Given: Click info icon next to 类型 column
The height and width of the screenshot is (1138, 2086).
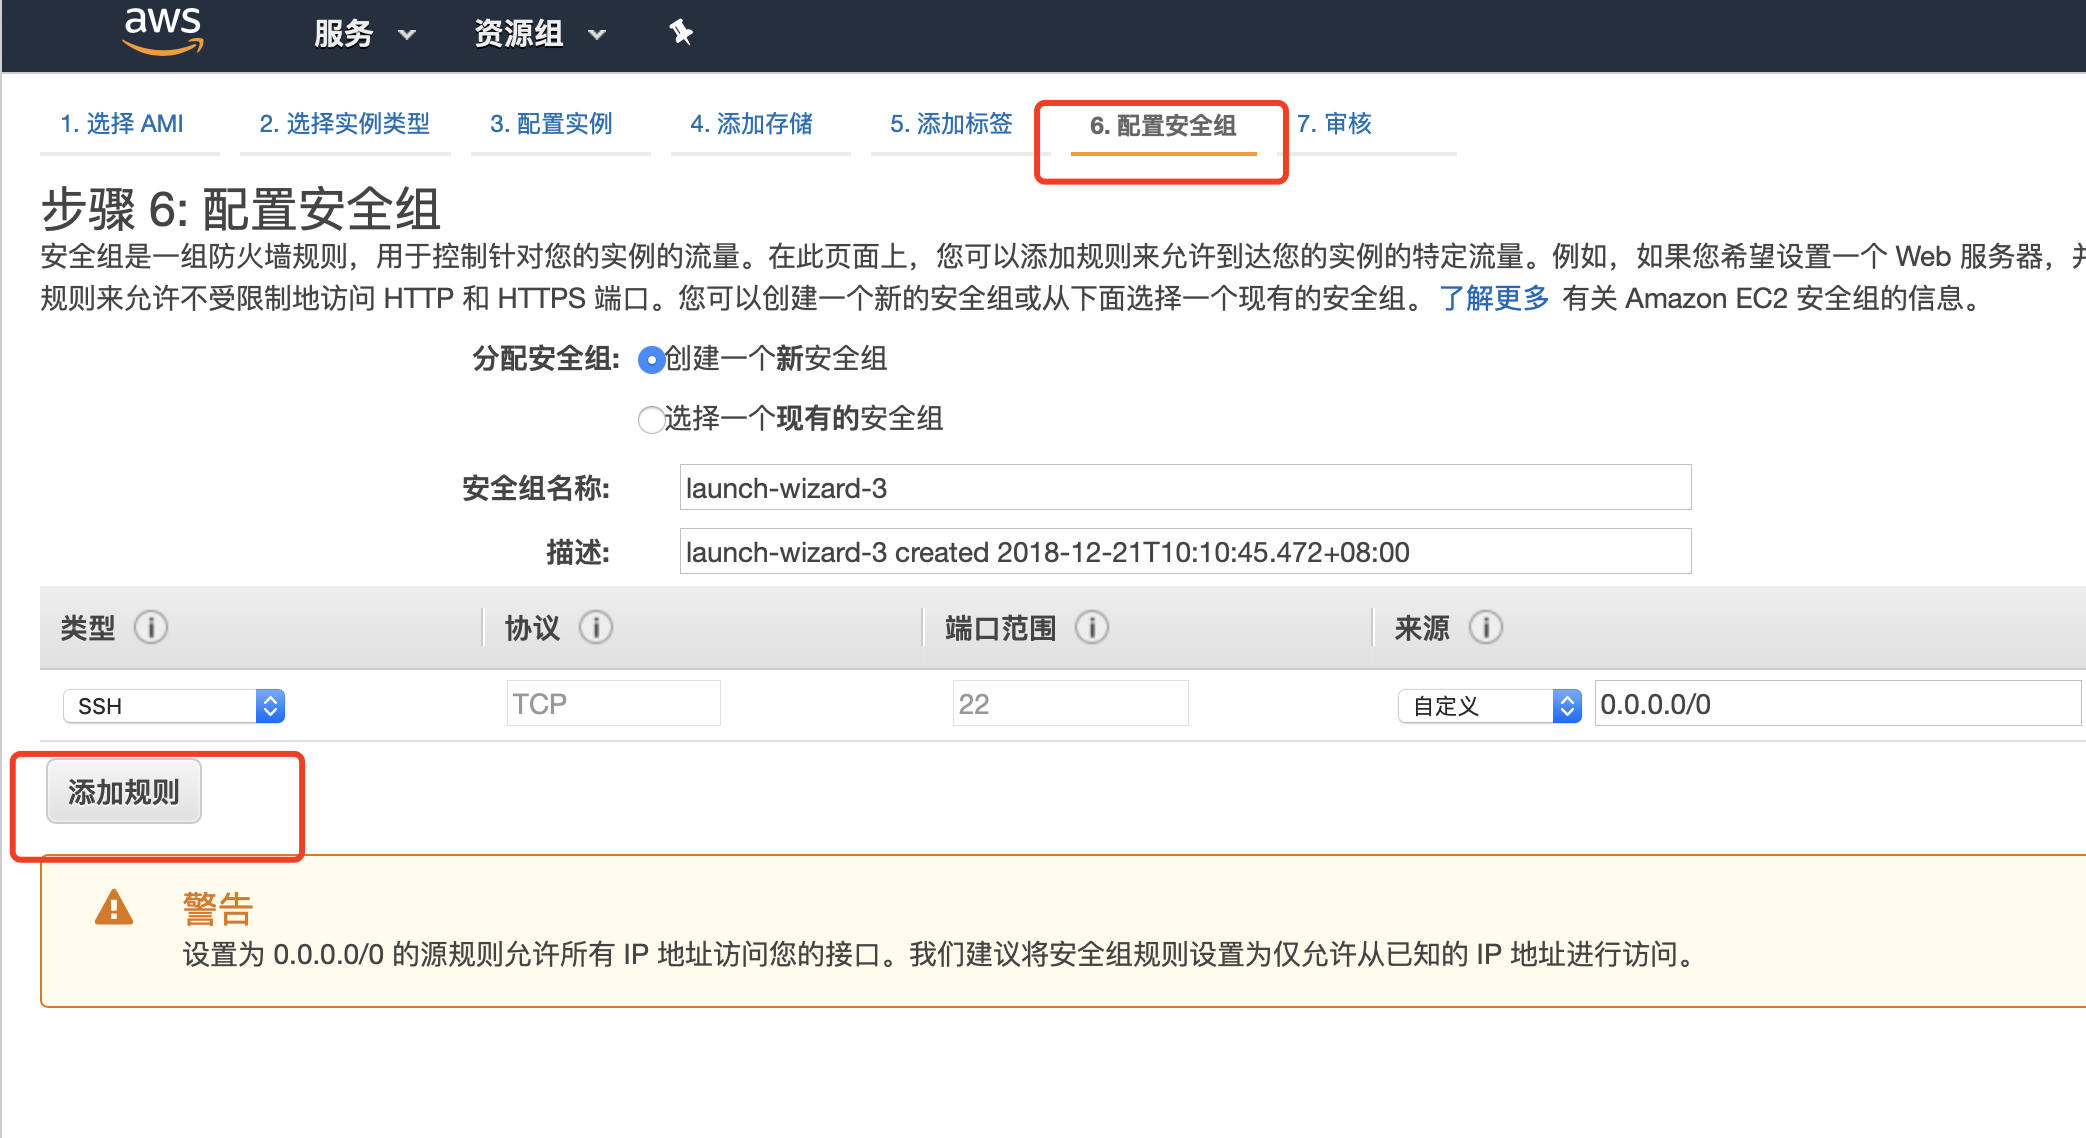Looking at the screenshot, I should [x=151, y=628].
